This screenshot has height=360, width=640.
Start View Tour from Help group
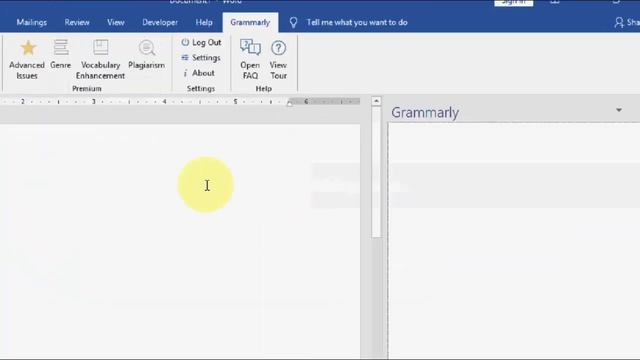[278, 59]
